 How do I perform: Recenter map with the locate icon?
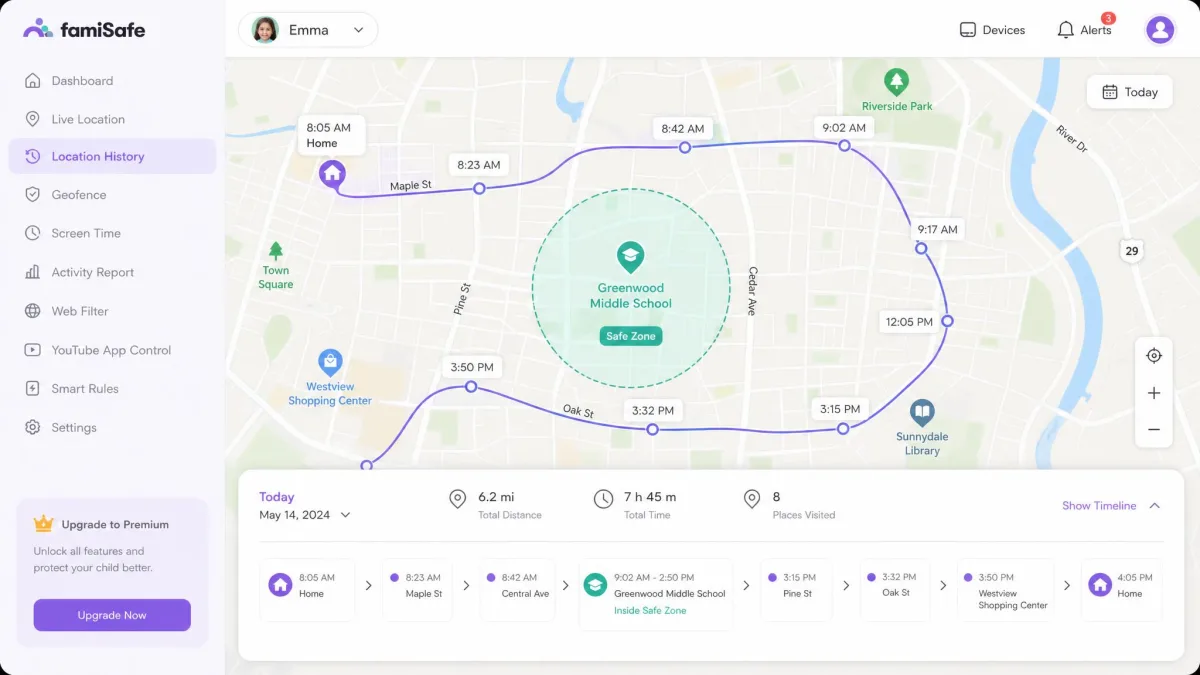pos(1154,356)
